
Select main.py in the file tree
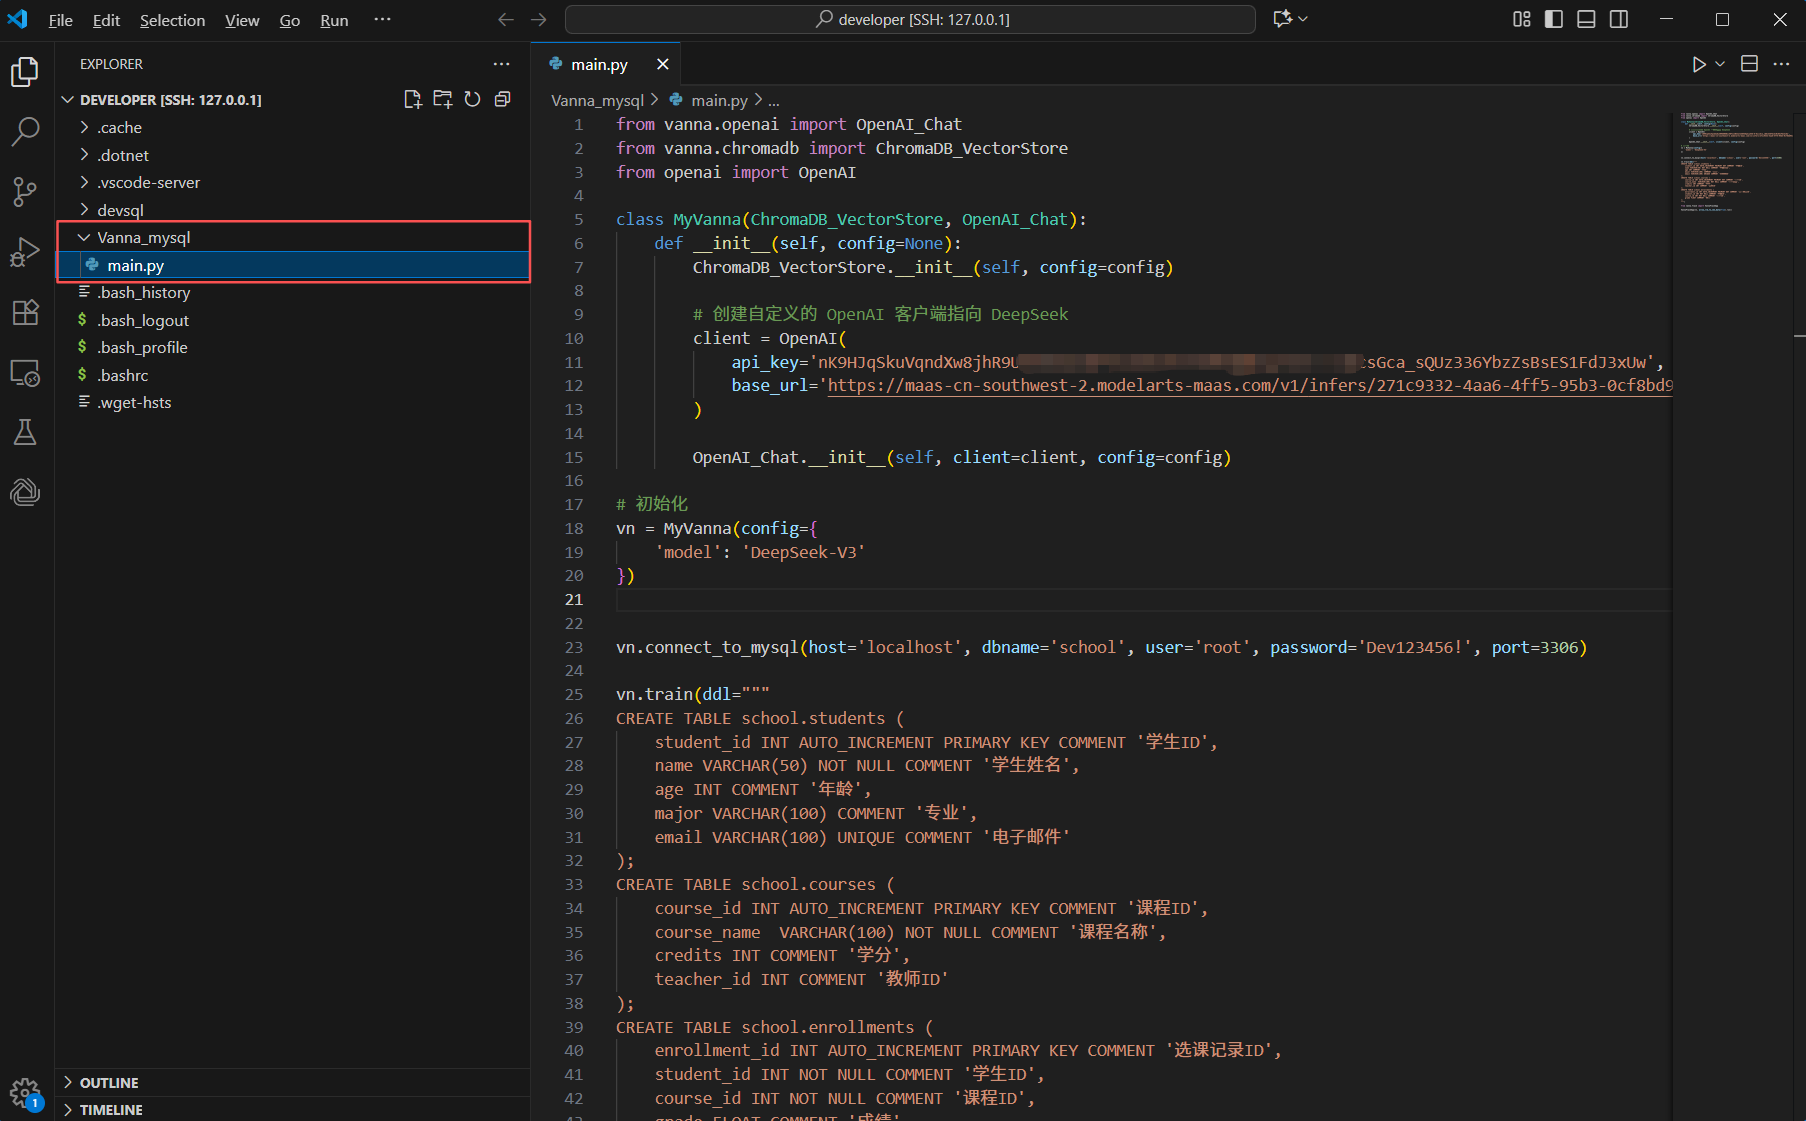(292, 265)
